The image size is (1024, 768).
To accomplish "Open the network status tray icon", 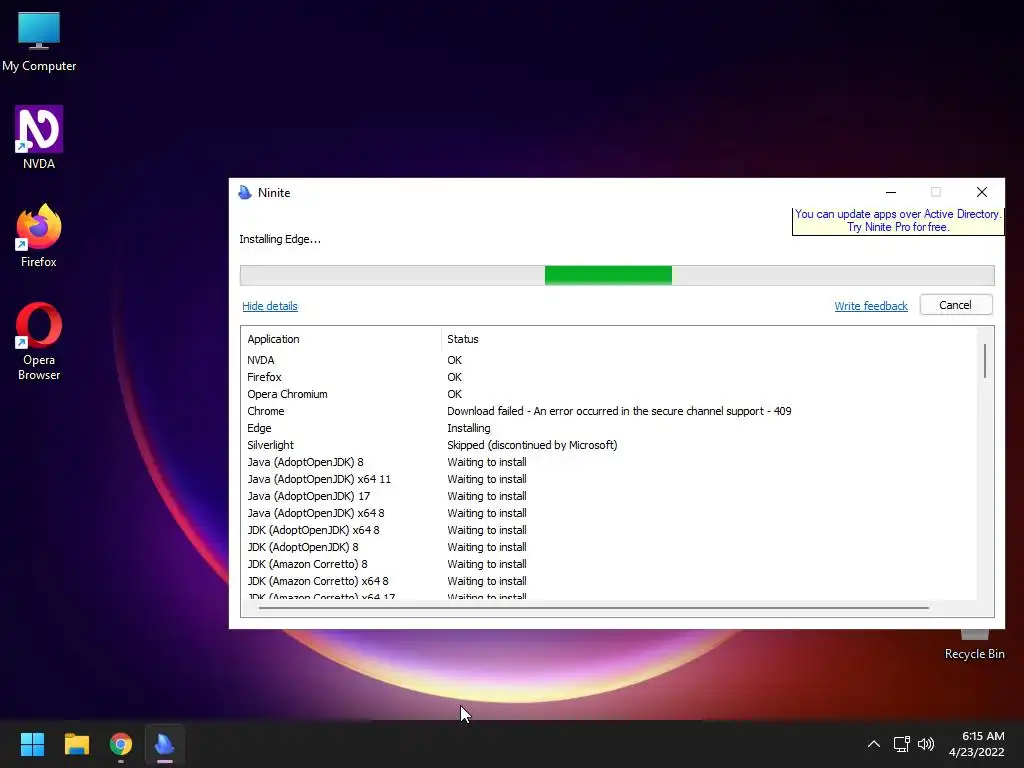I will click(901, 744).
